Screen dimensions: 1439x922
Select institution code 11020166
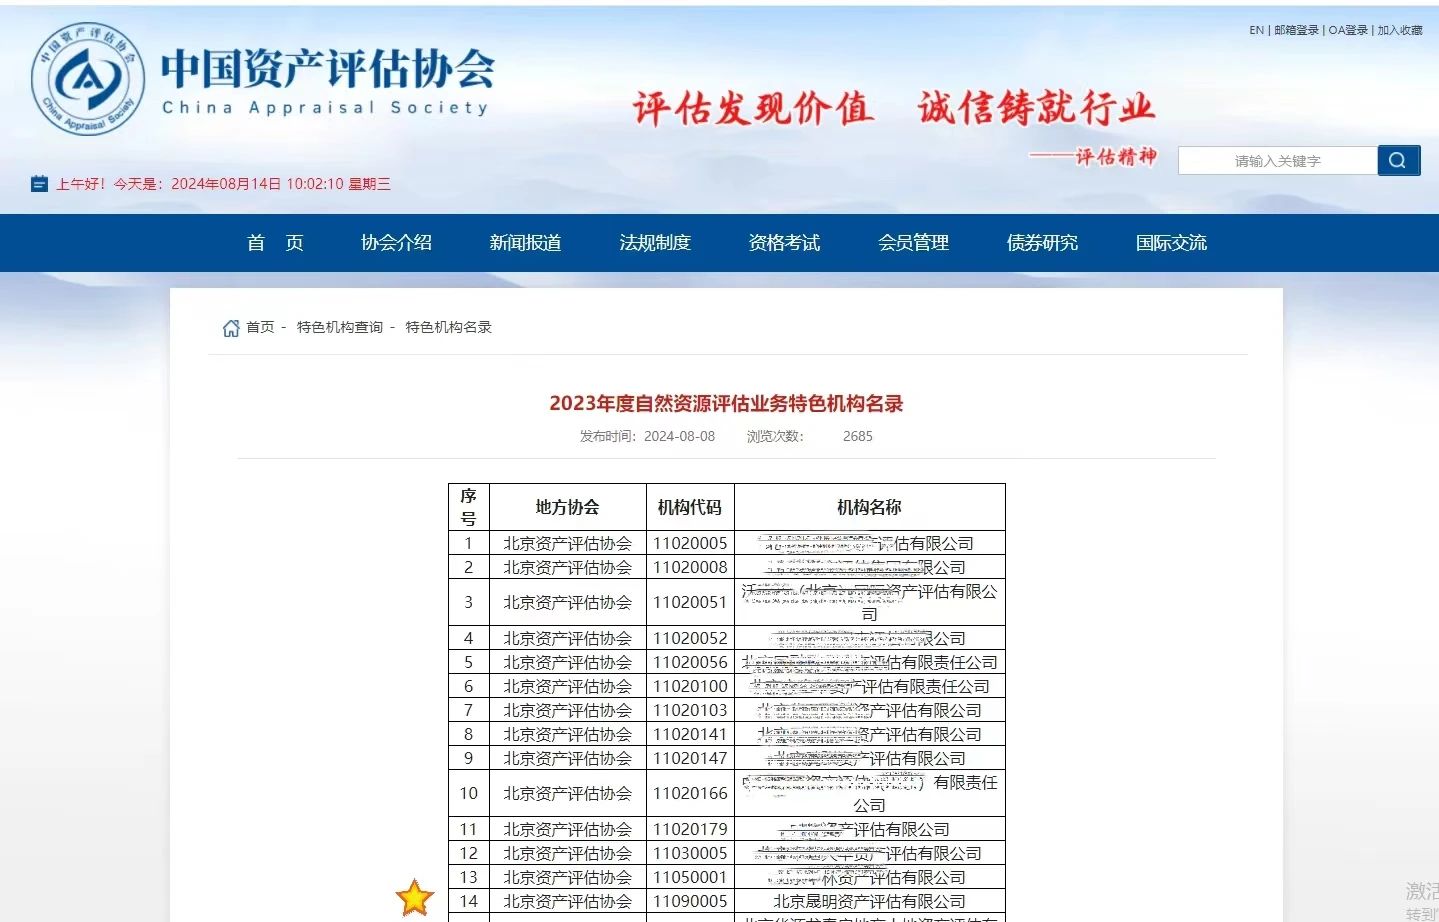click(x=690, y=793)
